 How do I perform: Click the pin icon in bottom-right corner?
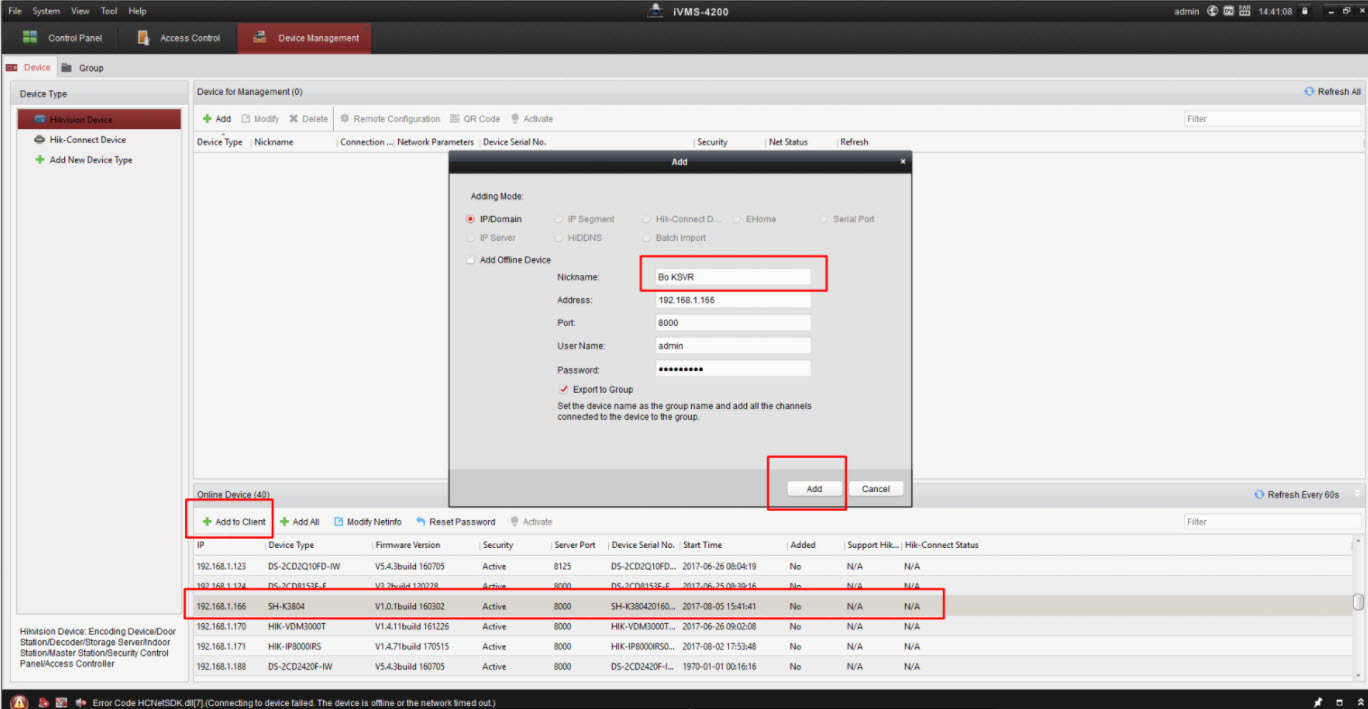[1319, 701]
